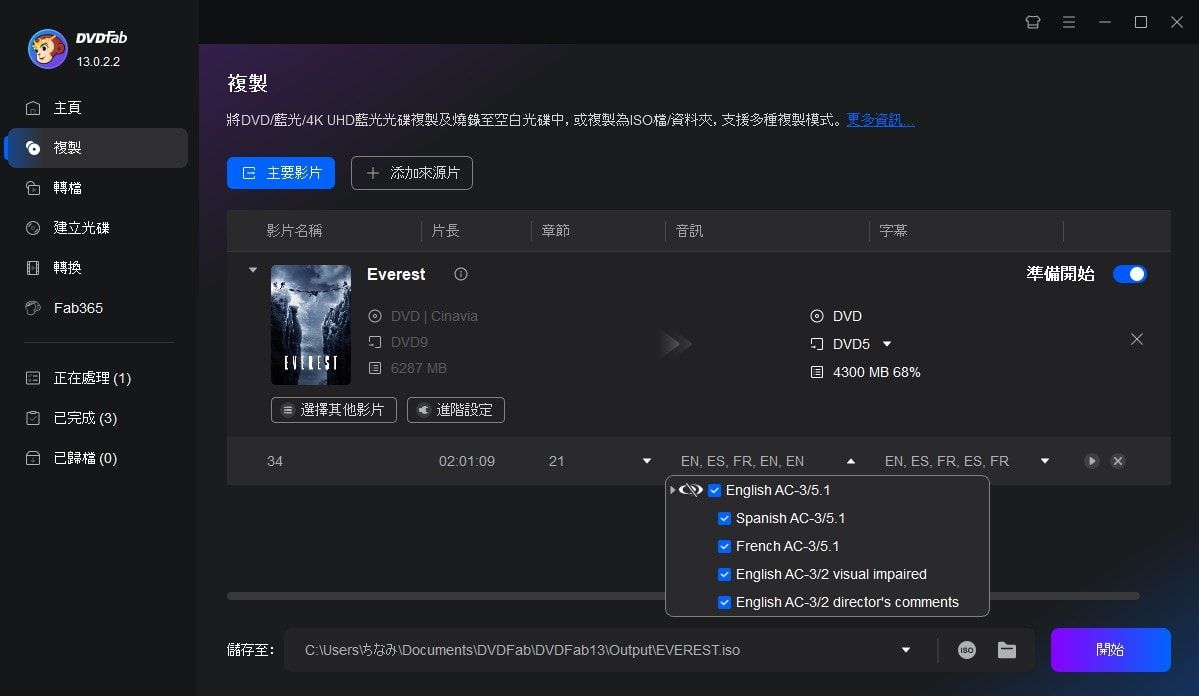The height and width of the screenshot is (696, 1199).
Task: Click the output size 4300 MB icon
Action: click(x=817, y=372)
